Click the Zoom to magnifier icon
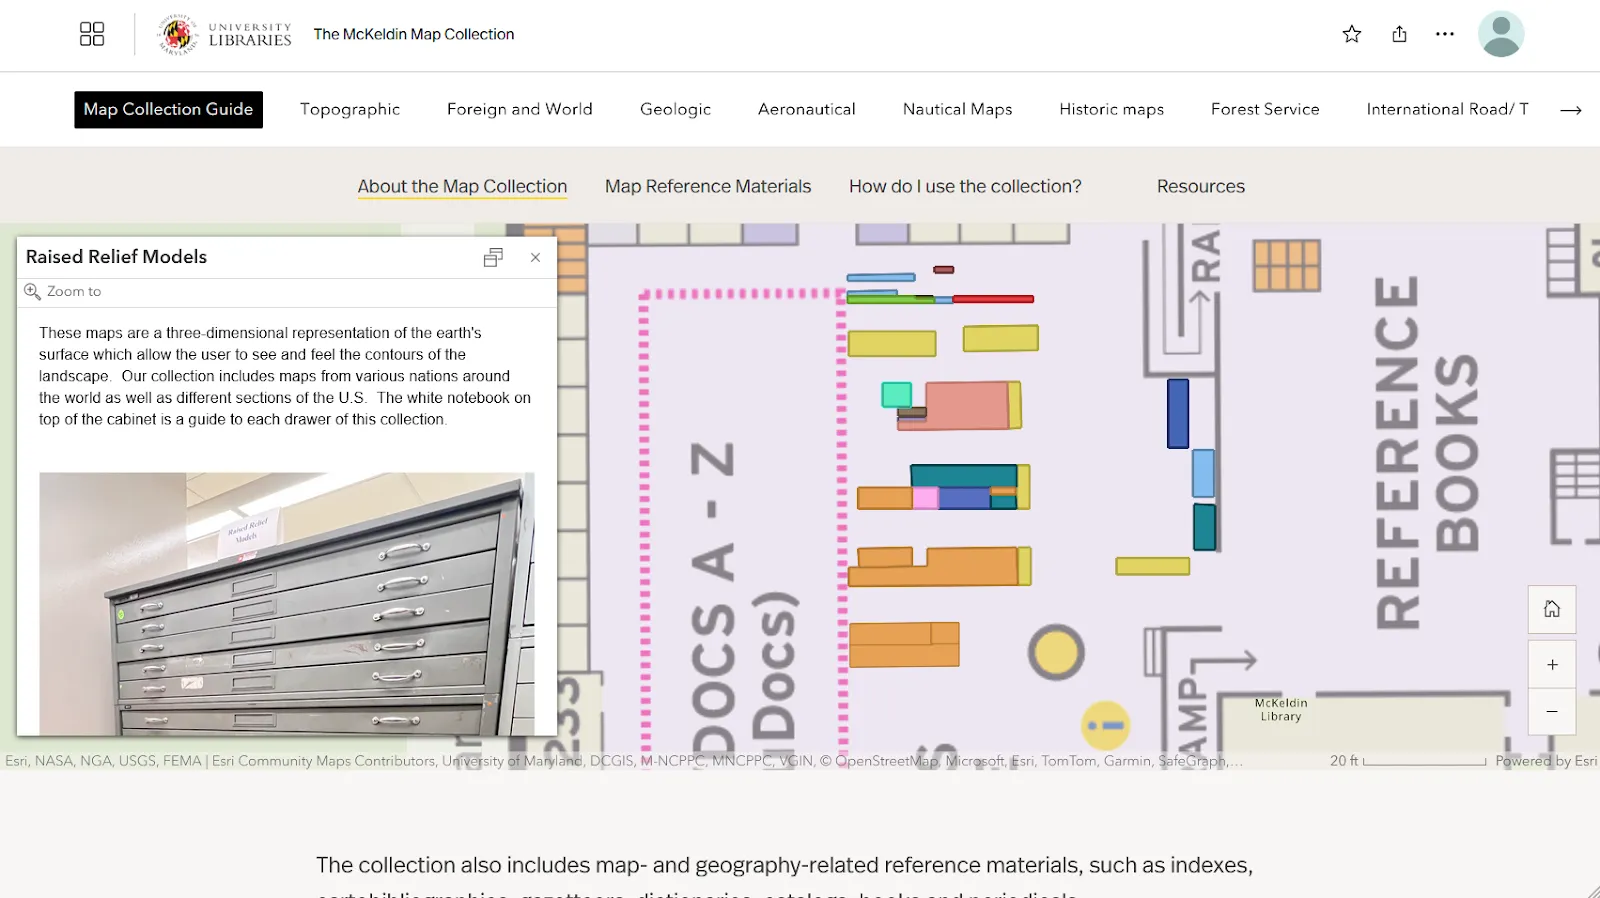1600x898 pixels. [x=32, y=291]
